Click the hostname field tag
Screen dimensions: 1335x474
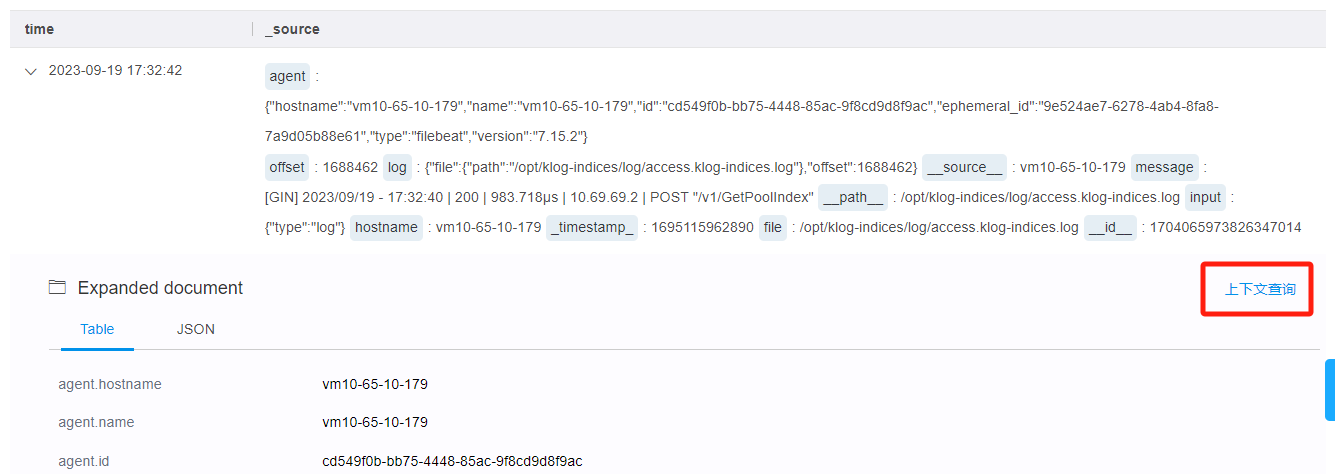click(x=386, y=227)
